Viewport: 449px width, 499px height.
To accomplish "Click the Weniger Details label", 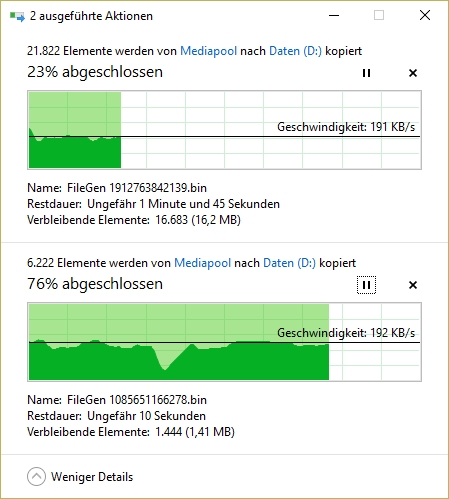I will (92, 477).
